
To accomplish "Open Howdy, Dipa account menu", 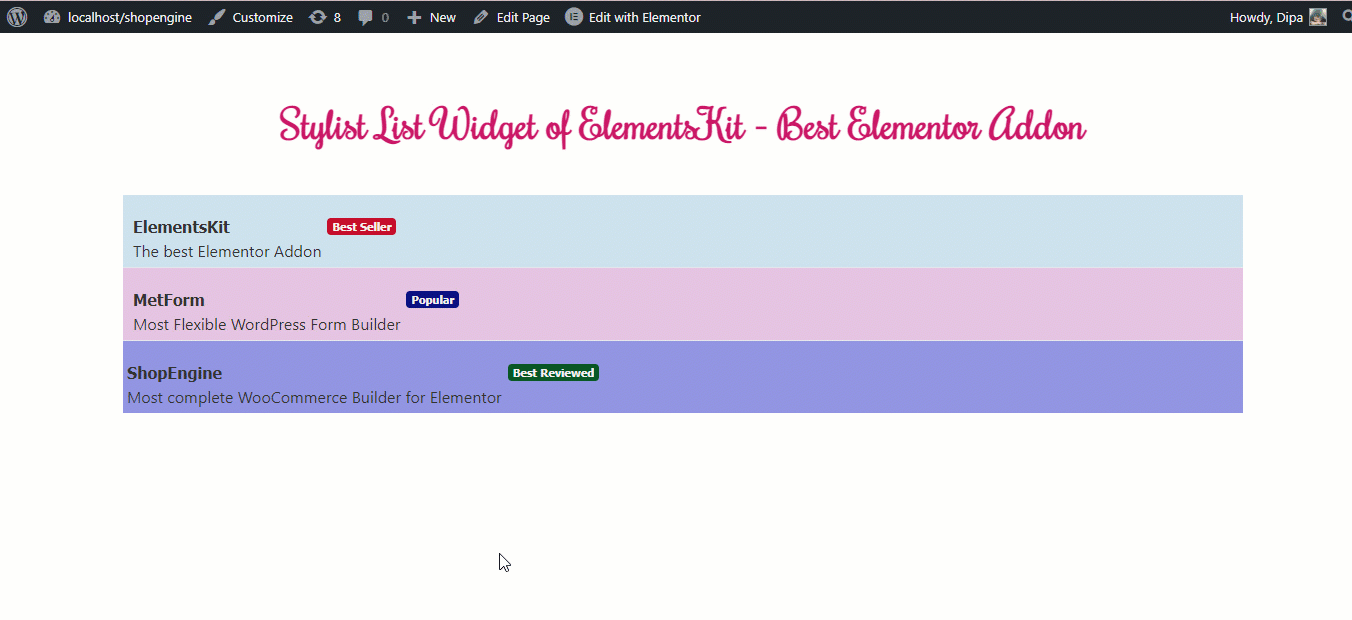I will click(1278, 17).
